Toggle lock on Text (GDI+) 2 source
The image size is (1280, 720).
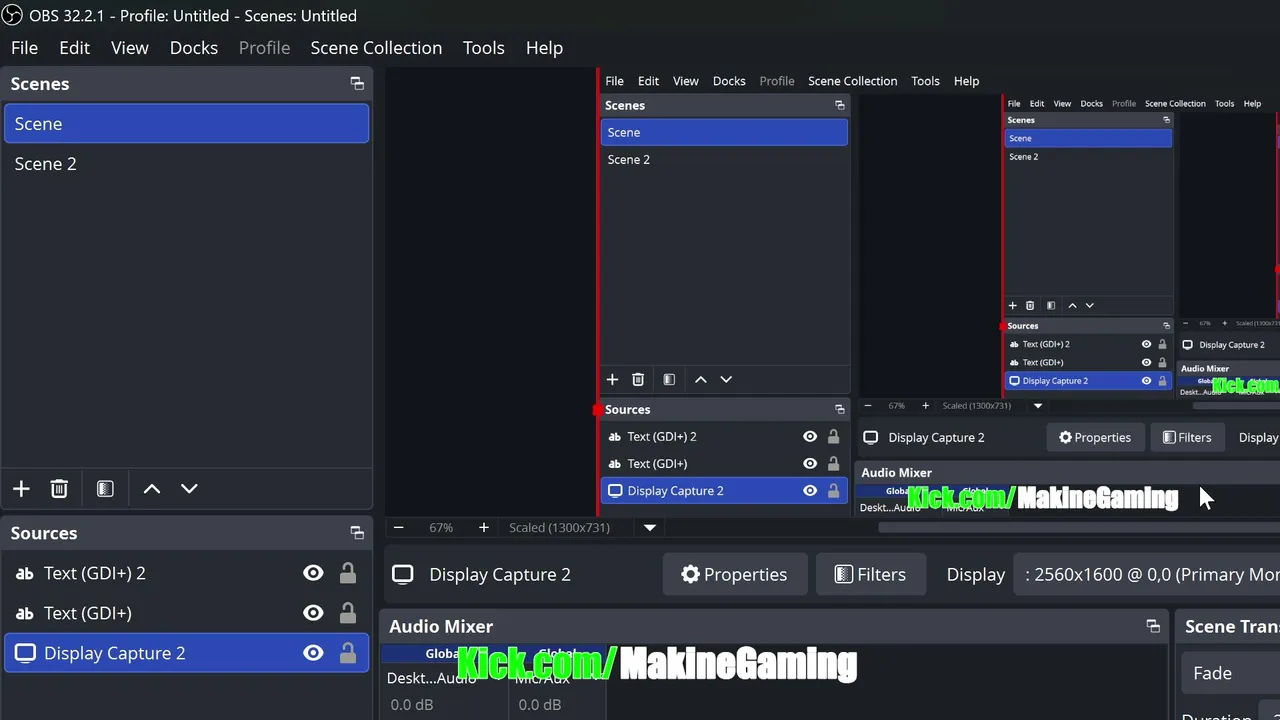click(347, 573)
